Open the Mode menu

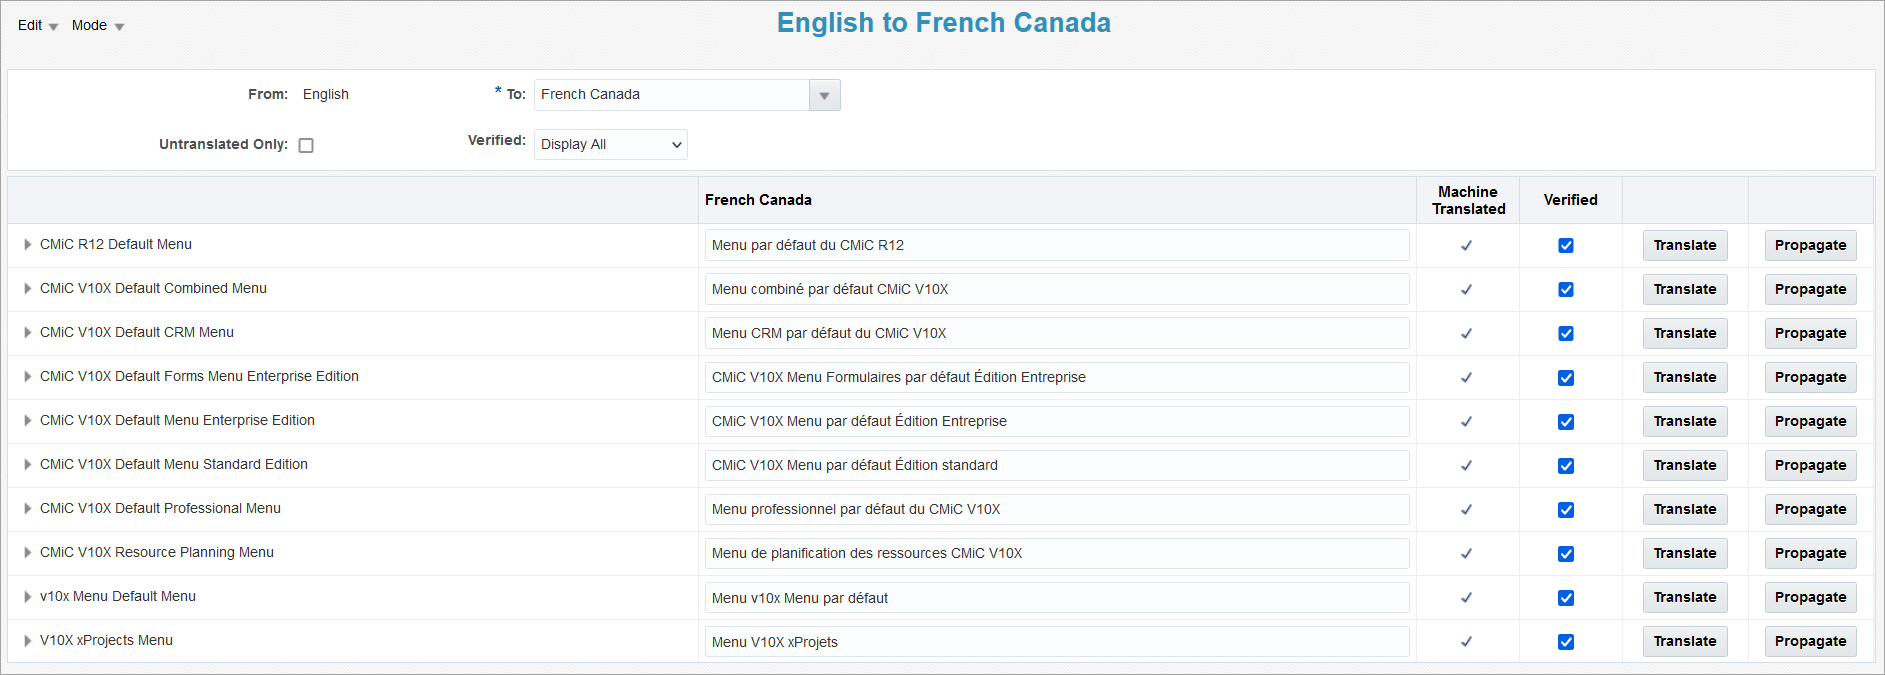[x=97, y=25]
